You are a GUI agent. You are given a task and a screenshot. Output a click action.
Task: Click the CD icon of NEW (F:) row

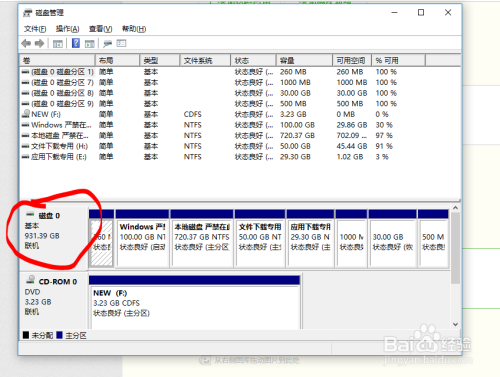pyautogui.click(x=26, y=114)
